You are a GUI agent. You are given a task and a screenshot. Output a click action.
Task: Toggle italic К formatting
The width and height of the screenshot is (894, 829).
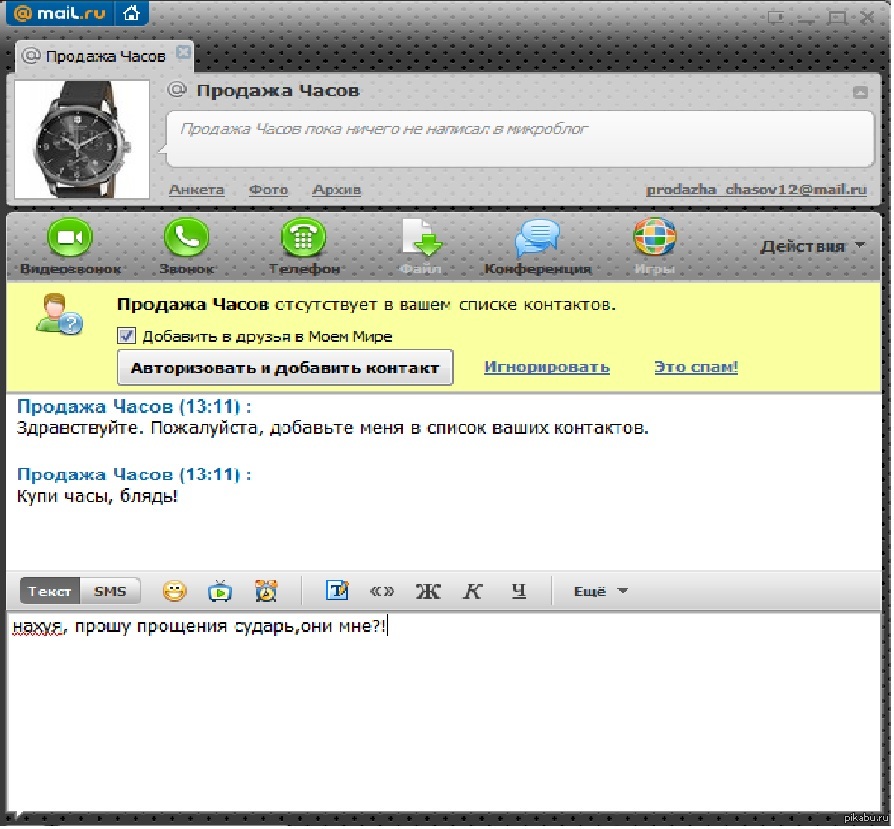(473, 591)
